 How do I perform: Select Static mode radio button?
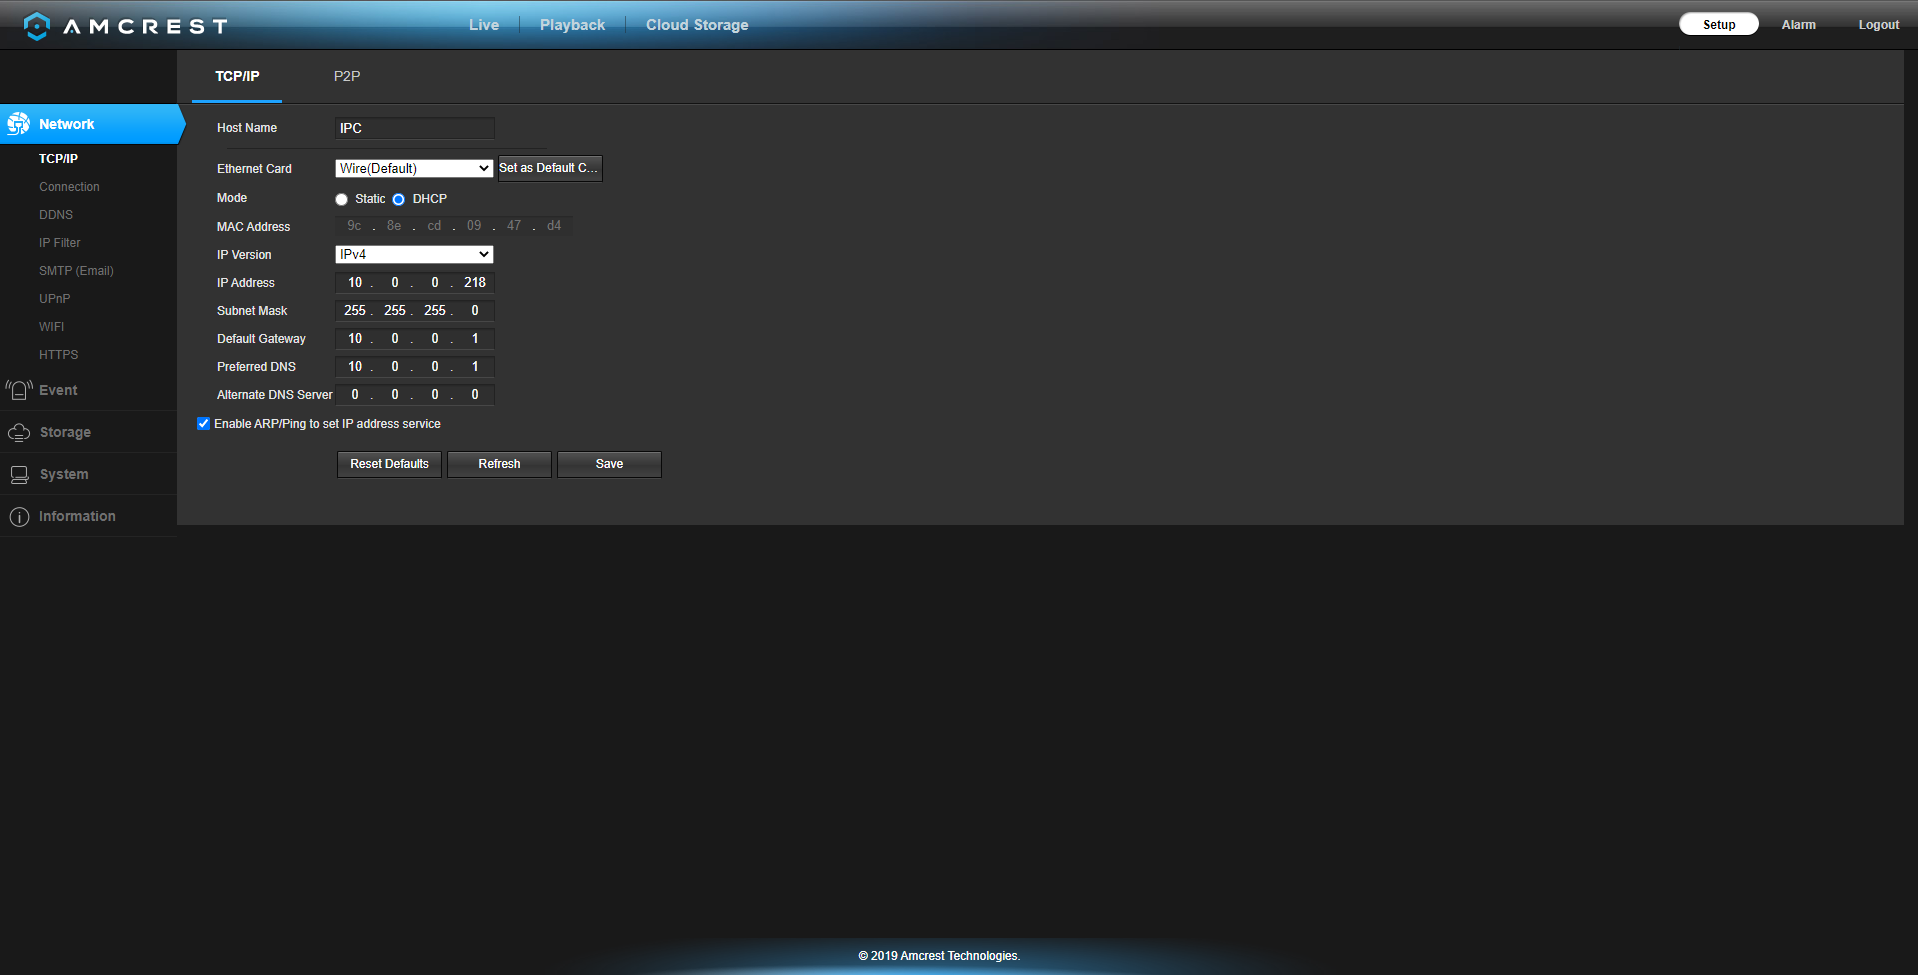click(341, 199)
